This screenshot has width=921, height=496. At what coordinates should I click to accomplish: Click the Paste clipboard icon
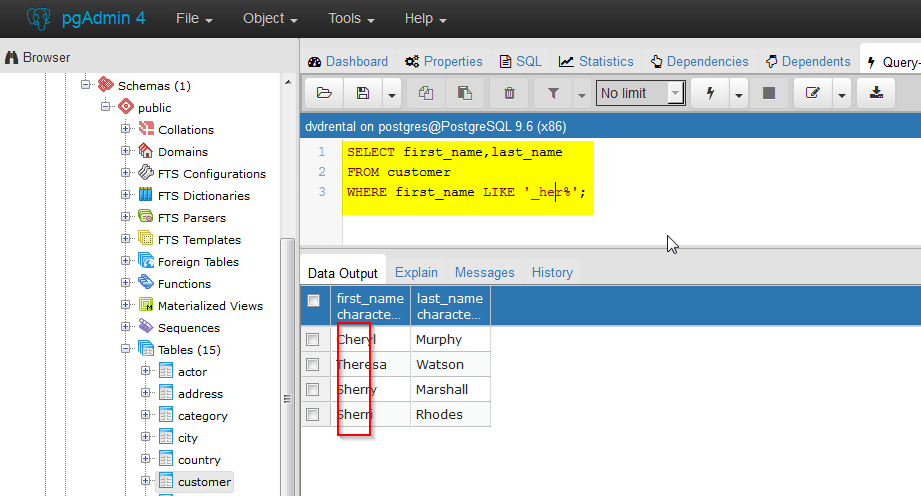(x=465, y=93)
